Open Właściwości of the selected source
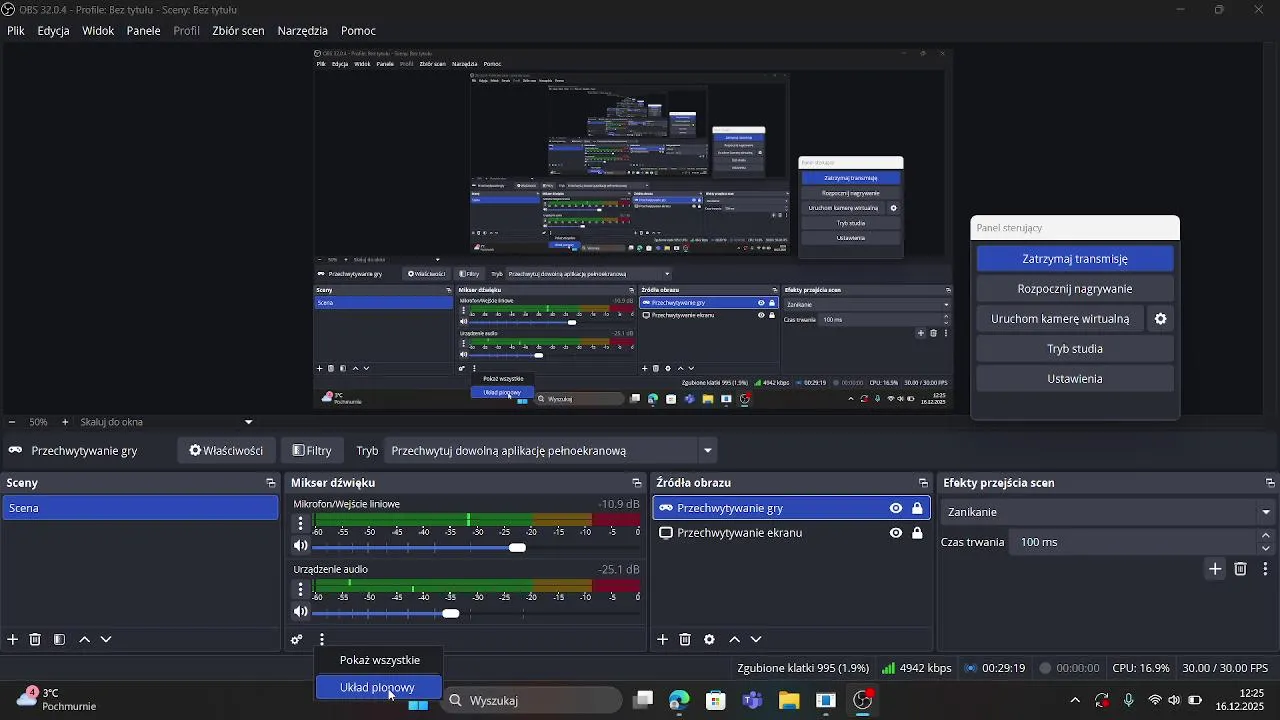The height and width of the screenshot is (720, 1280). click(x=226, y=451)
